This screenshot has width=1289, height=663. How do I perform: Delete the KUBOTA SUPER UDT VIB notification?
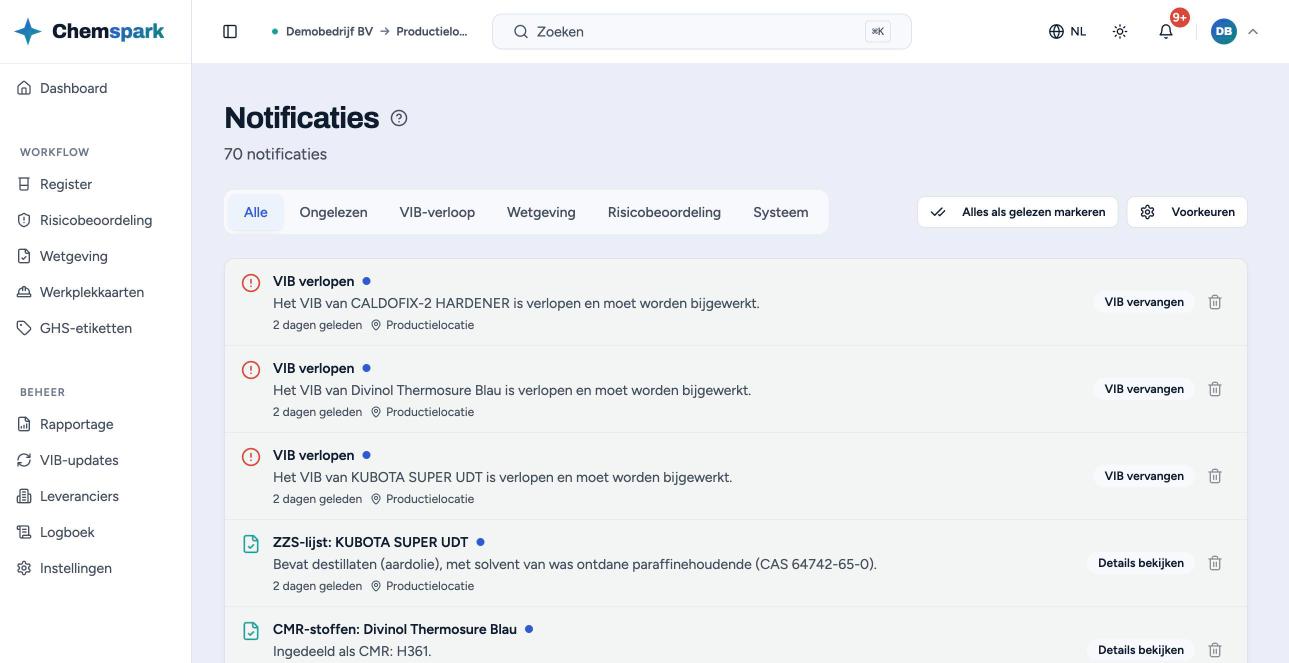(x=1215, y=476)
